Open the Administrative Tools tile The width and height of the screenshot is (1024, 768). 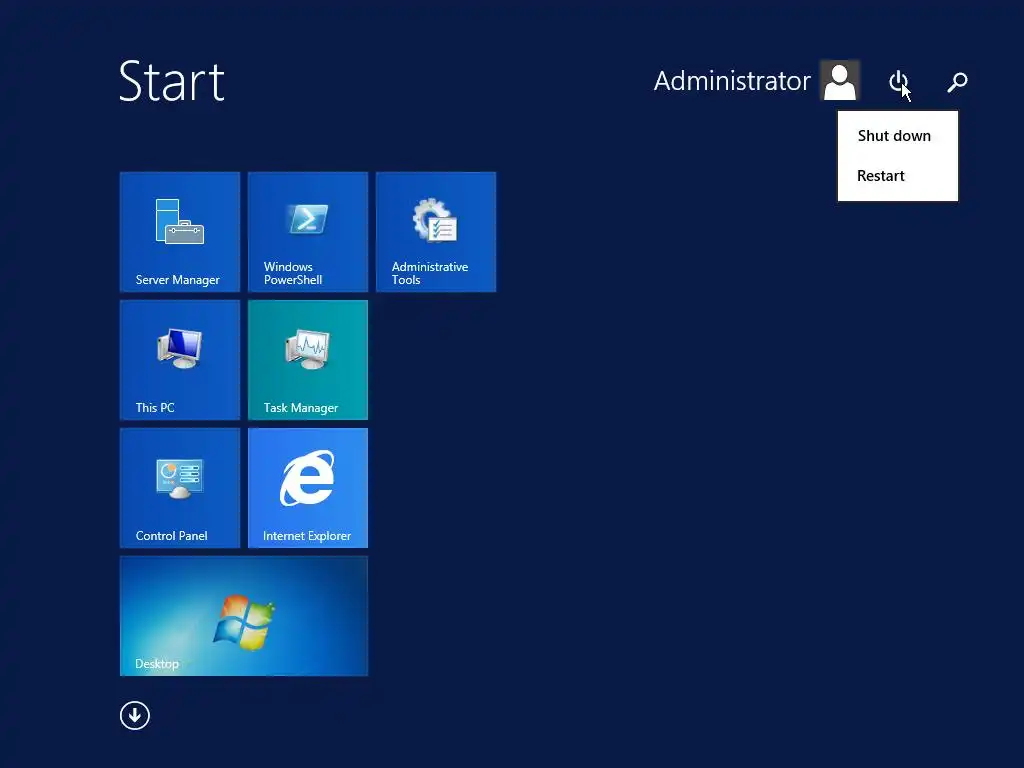[436, 232]
